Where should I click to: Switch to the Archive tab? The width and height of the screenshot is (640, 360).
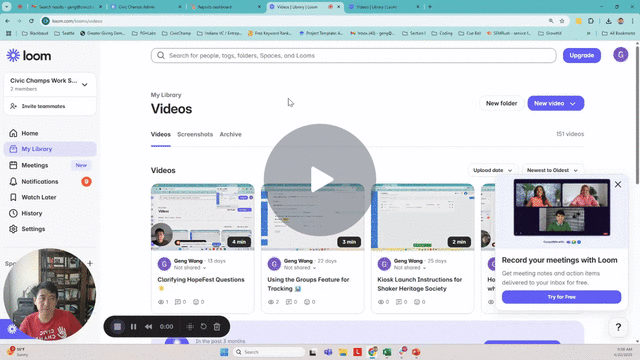pyautogui.click(x=231, y=134)
